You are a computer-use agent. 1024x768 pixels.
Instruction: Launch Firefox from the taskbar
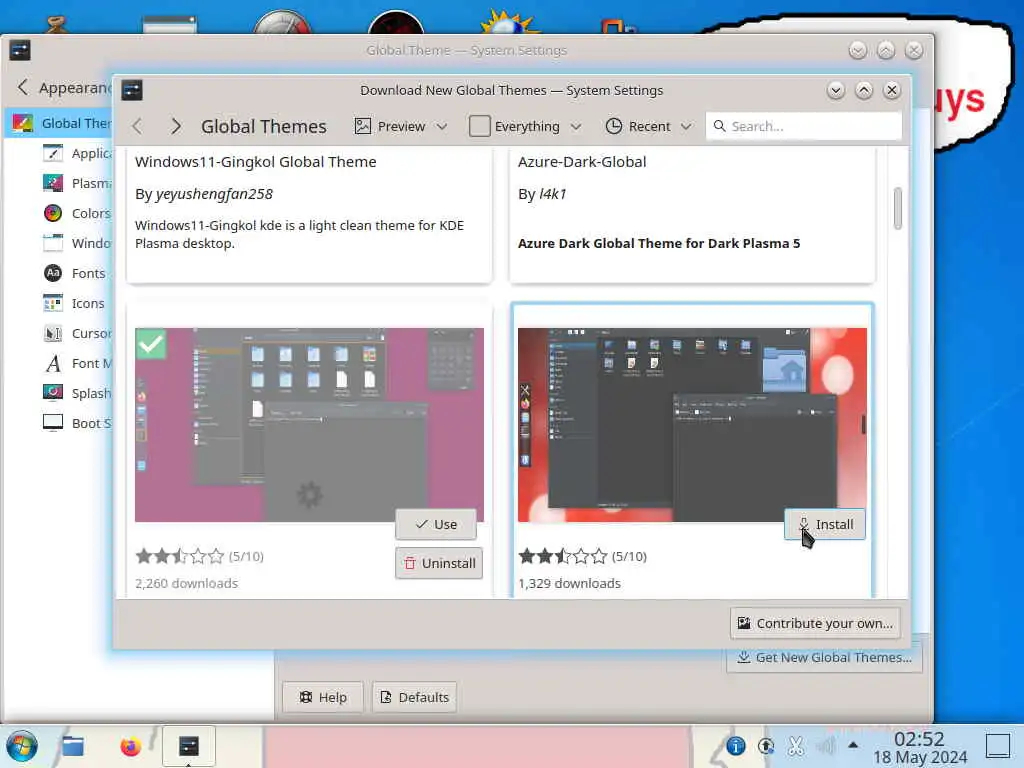coord(131,746)
